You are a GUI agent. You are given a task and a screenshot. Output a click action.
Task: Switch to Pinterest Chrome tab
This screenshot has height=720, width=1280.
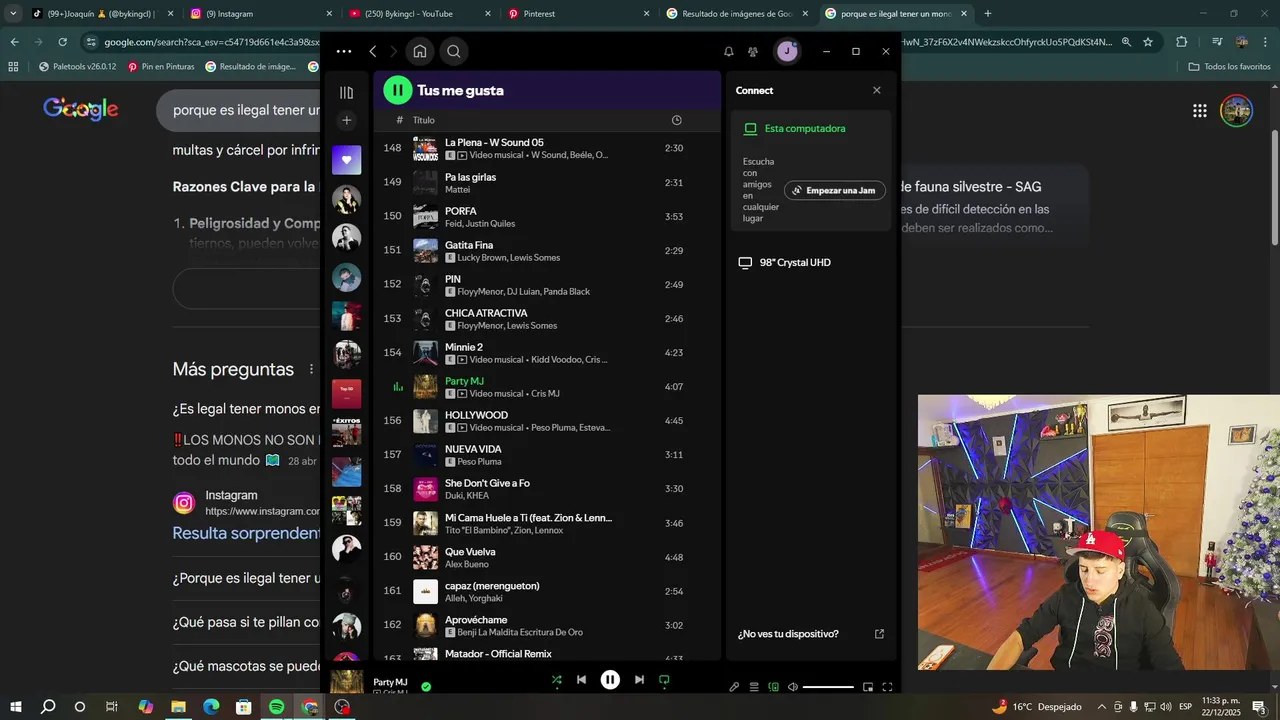[x=577, y=14]
